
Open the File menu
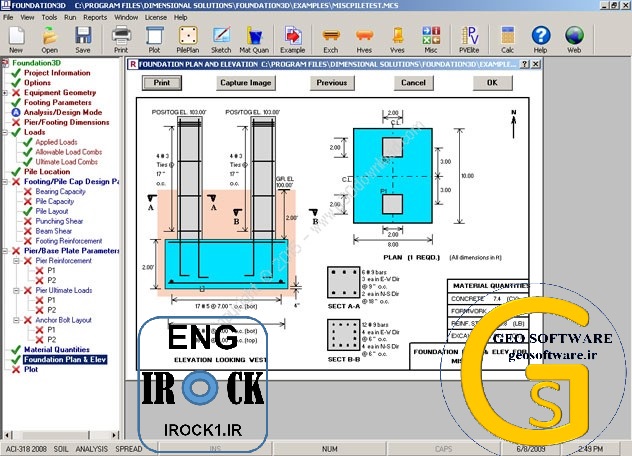click(8, 17)
